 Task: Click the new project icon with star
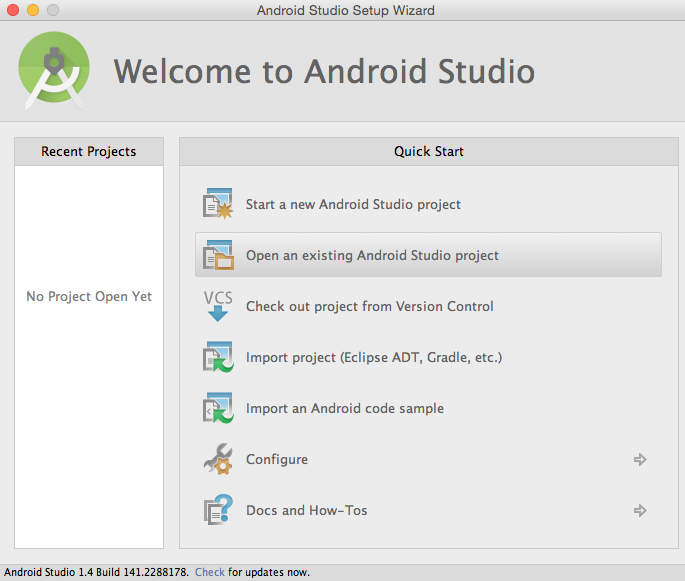pos(218,204)
